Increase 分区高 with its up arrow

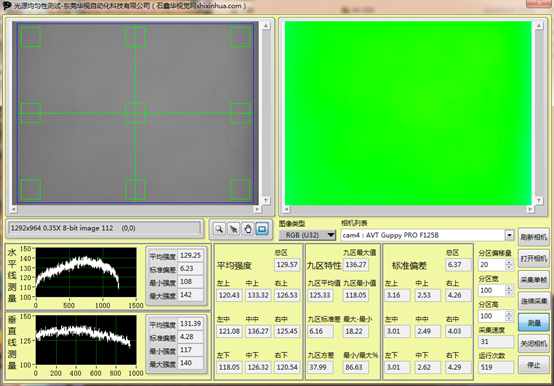509,313
